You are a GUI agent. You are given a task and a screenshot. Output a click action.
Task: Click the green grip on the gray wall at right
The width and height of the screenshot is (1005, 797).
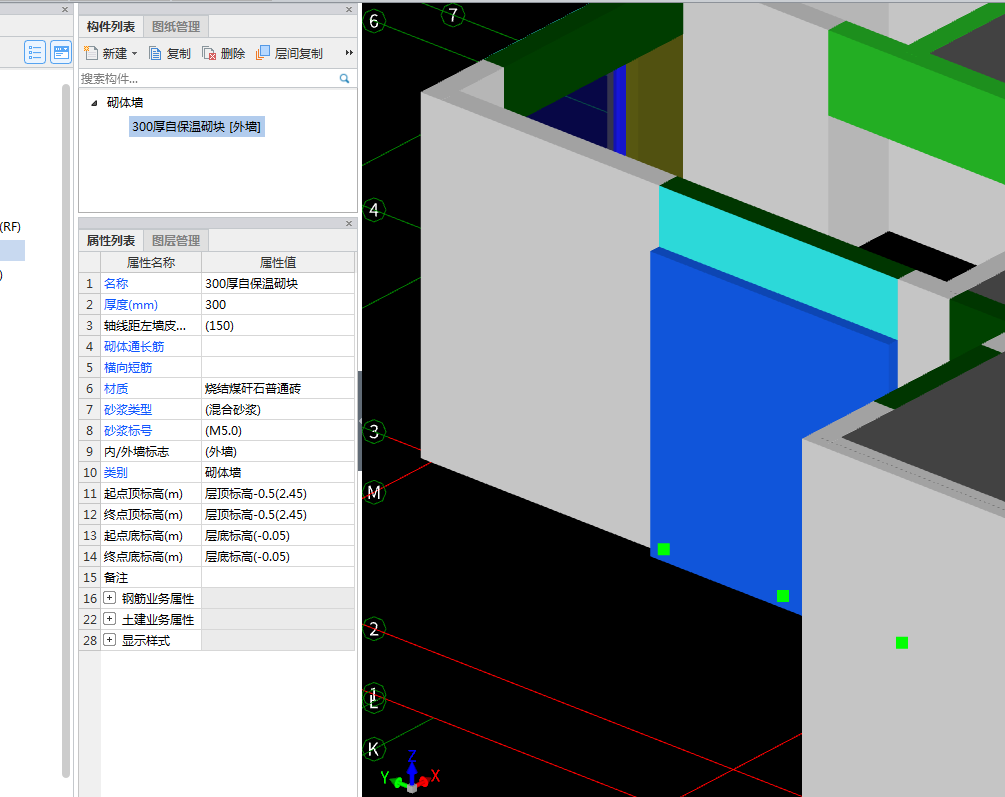(902, 642)
